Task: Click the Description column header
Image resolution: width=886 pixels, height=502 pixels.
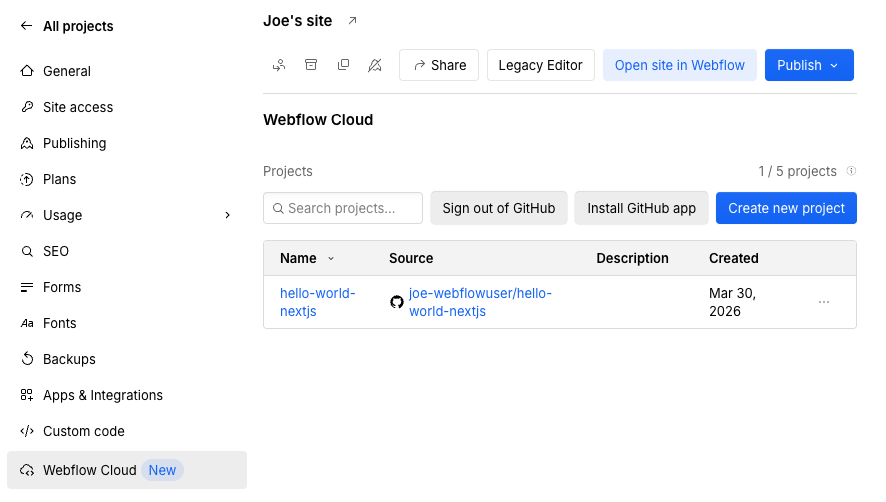Action: tap(632, 258)
